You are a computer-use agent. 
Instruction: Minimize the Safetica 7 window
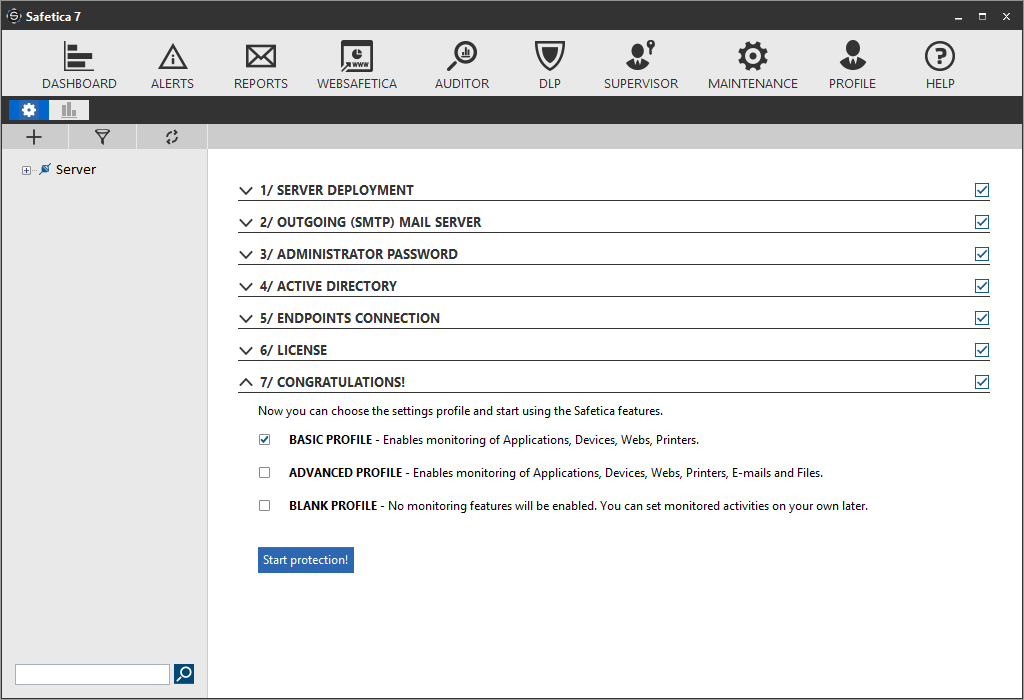959,17
